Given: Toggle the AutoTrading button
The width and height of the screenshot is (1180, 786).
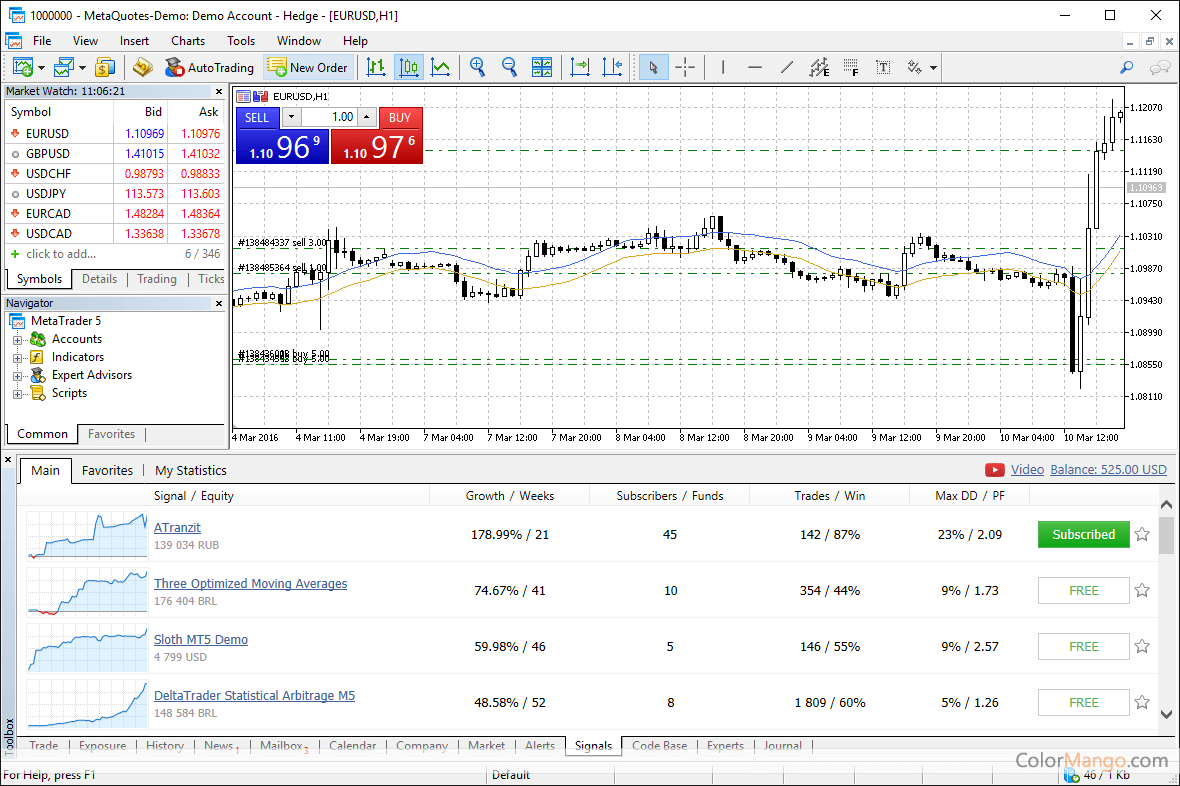Looking at the screenshot, I should click(209, 68).
